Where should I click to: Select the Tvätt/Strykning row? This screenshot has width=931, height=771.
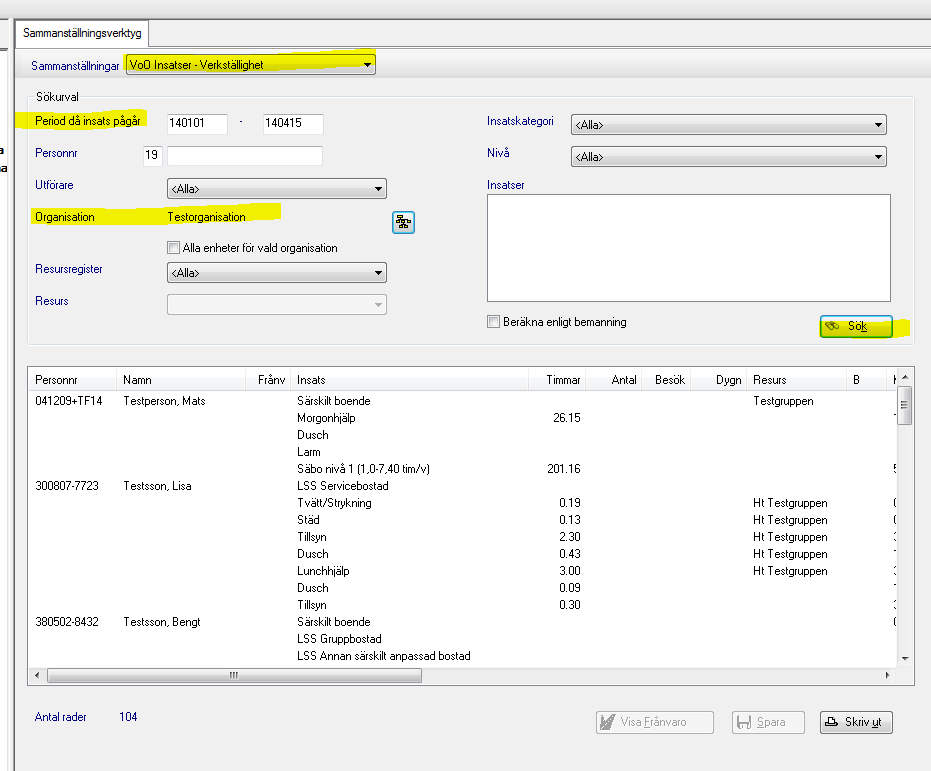point(463,503)
